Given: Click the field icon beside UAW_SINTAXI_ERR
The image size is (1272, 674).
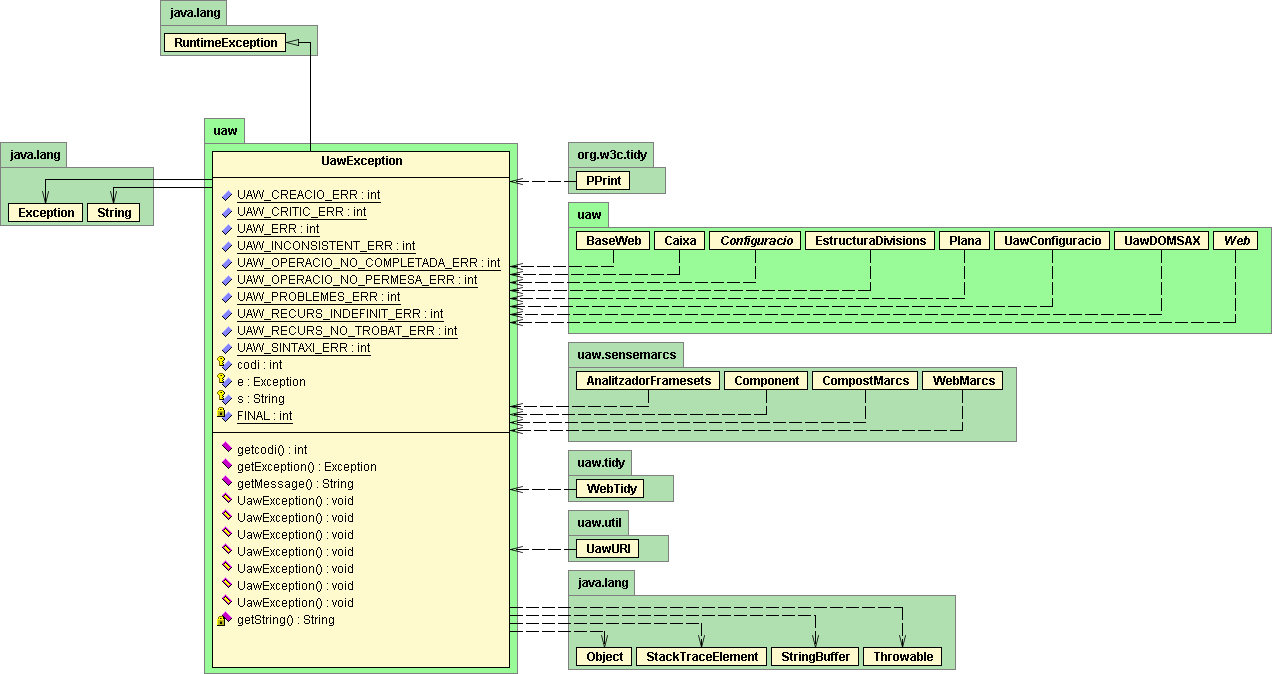Looking at the screenshot, I should [227, 348].
